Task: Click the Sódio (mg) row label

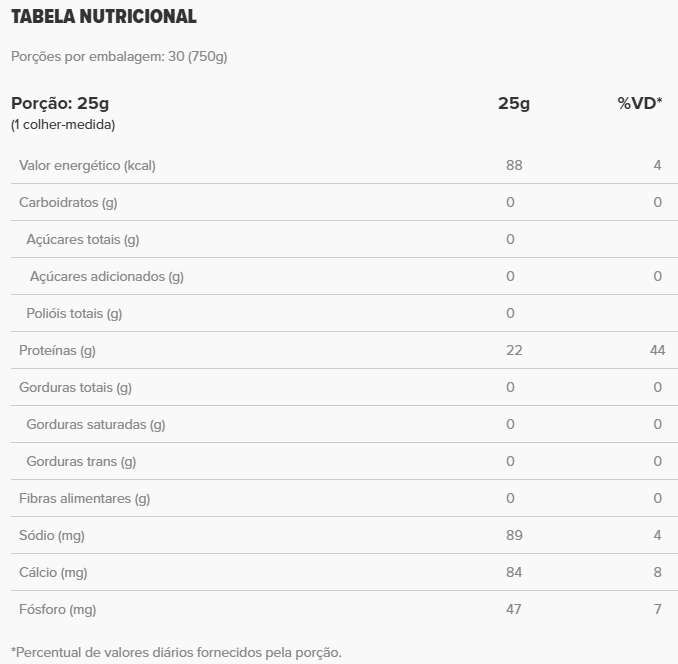Action: click(52, 536)
